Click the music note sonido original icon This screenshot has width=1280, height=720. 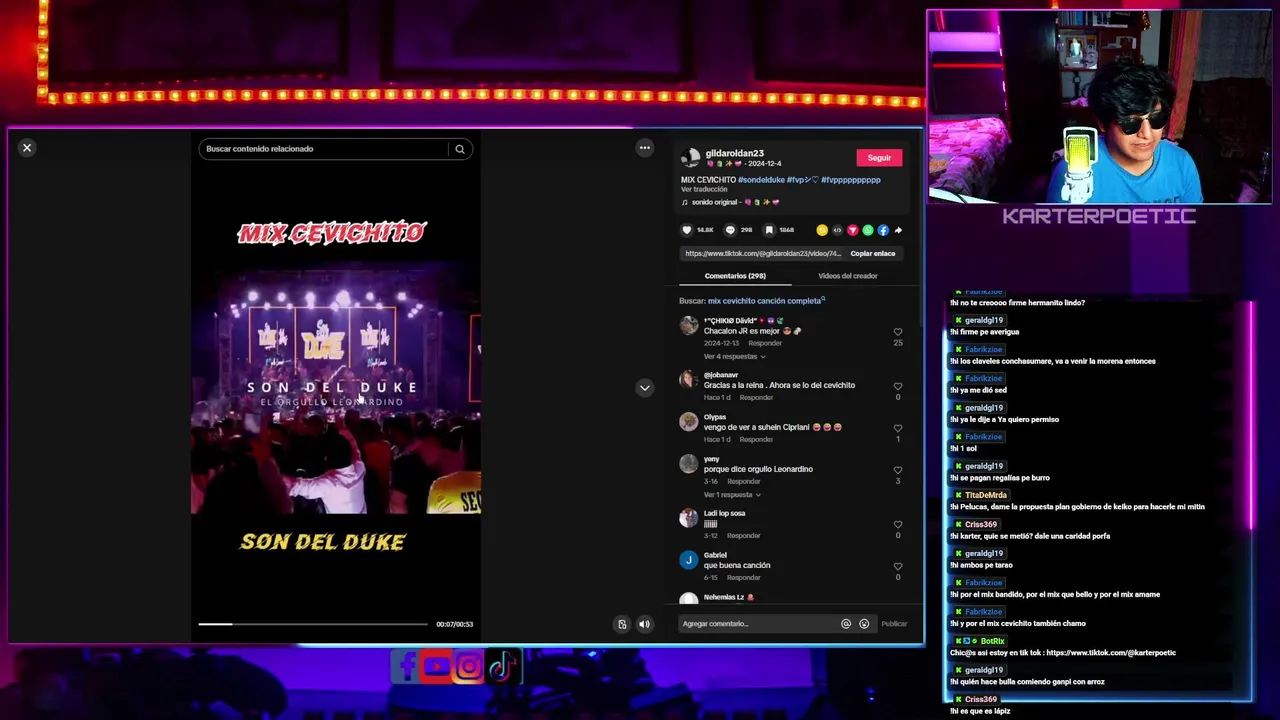(685, 202)
